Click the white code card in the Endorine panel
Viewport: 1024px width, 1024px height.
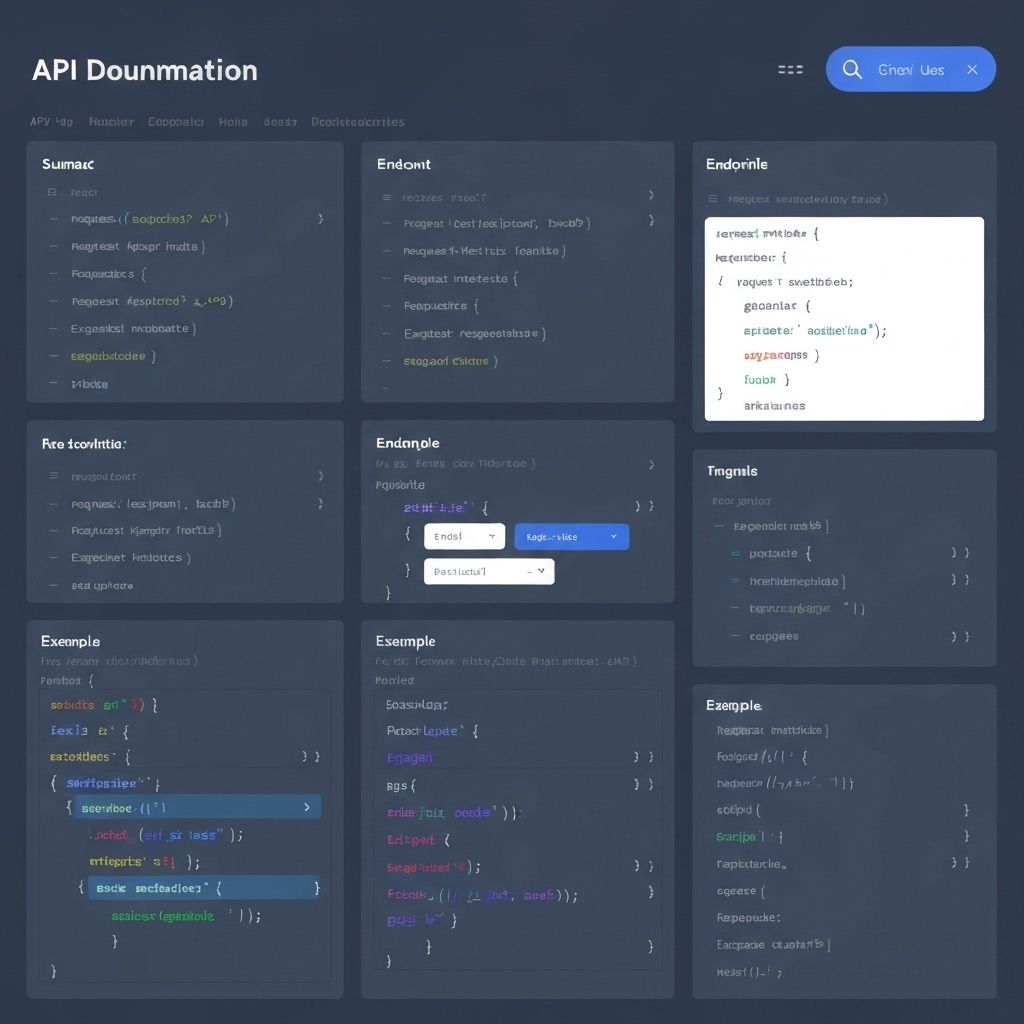point(844,319)
